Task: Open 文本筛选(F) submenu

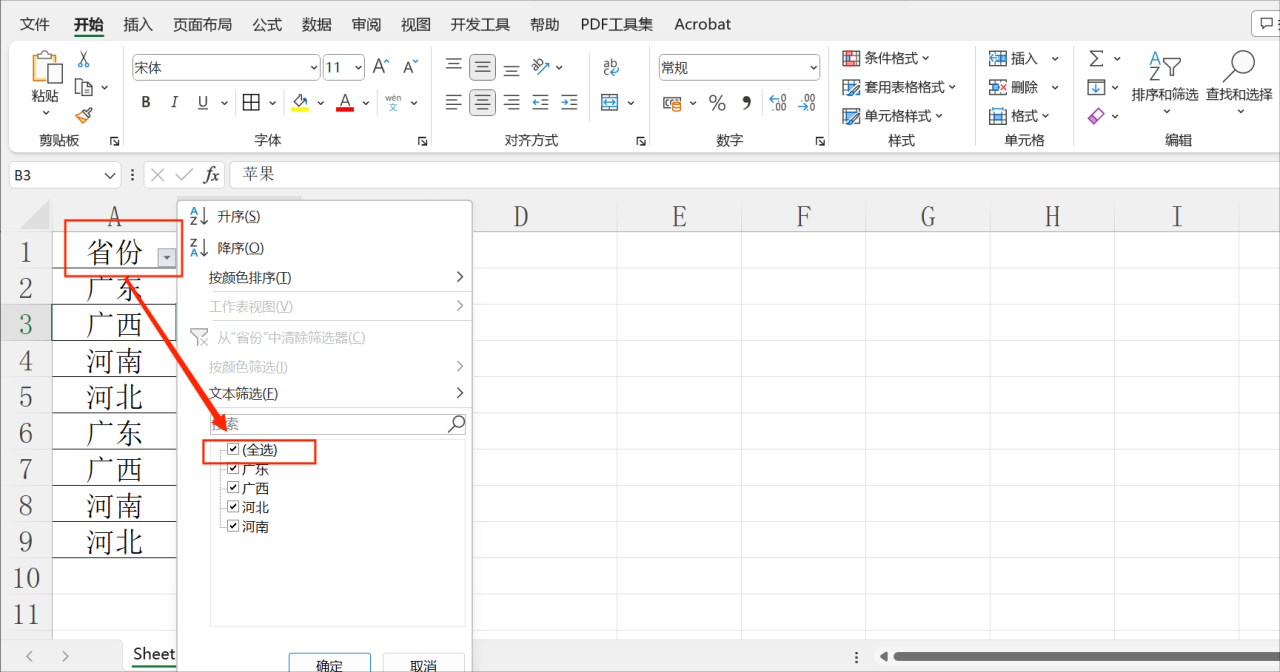Action: click(324, 393)
